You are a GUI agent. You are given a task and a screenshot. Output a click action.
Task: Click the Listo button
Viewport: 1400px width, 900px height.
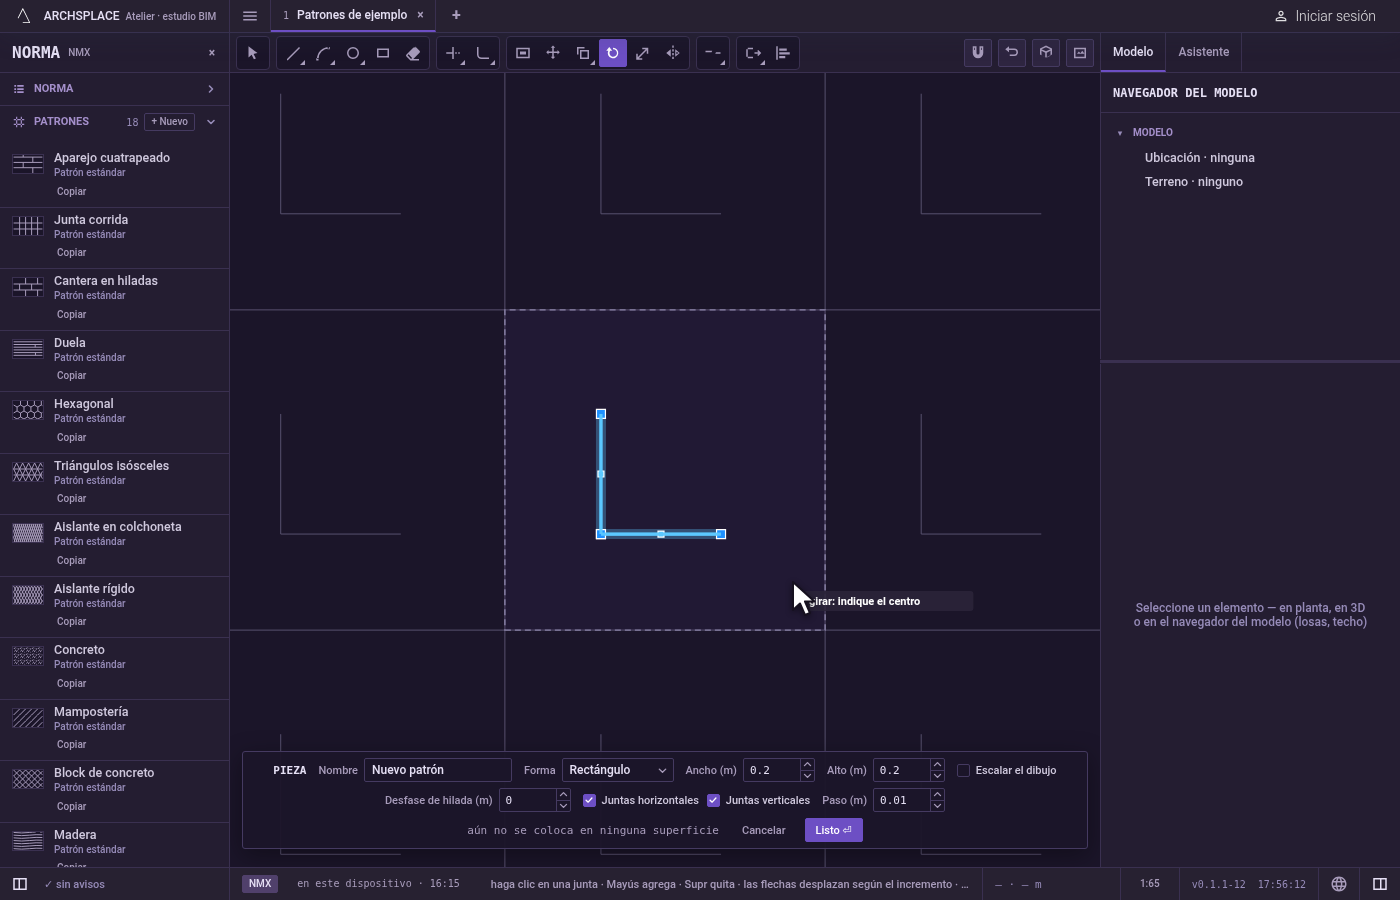coord(833,830)
